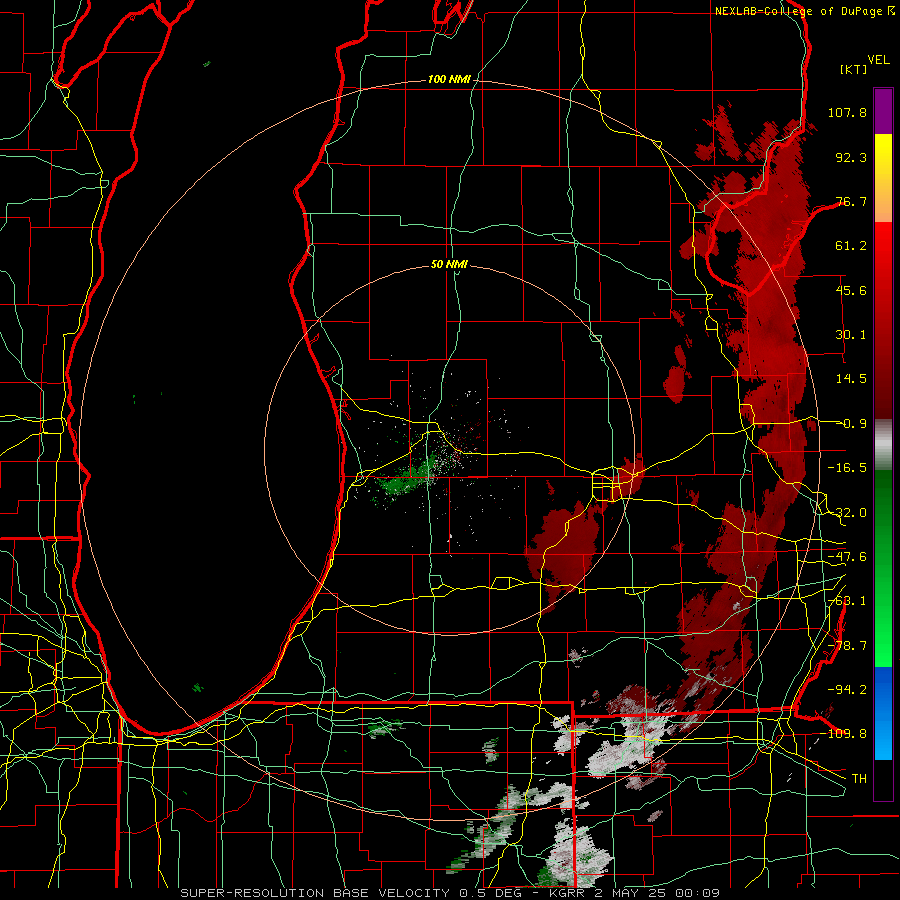Select the 30.1 scale value
The width and height of the screenshot is (900, 900).
click(x=851, y=335)
